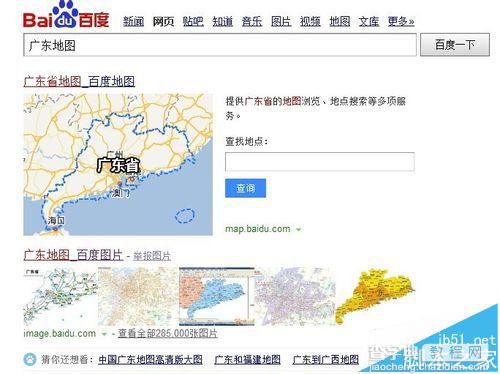Open fifth yellow-orange Guangdong map thumbnail
Screen dimensions: 500x374
click(376, 296)
